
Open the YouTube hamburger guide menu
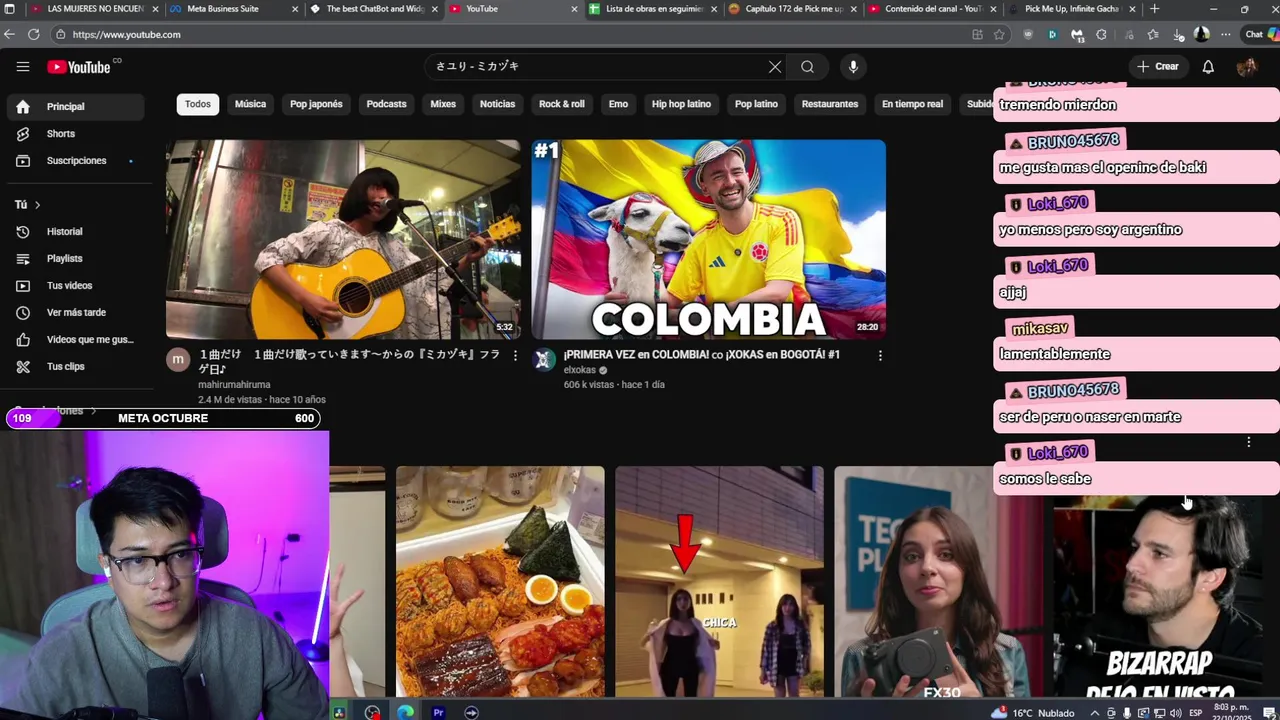pos(23,67)
